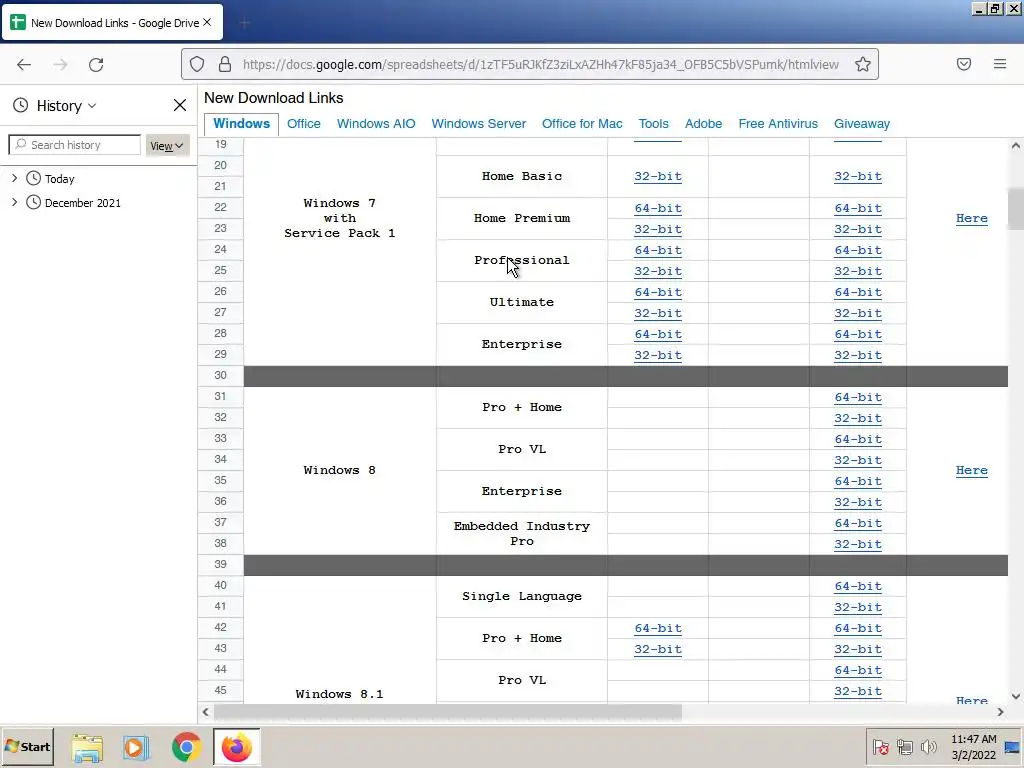Select row header 30
This screenshot has height=768, width=1024.
(221, 376)
